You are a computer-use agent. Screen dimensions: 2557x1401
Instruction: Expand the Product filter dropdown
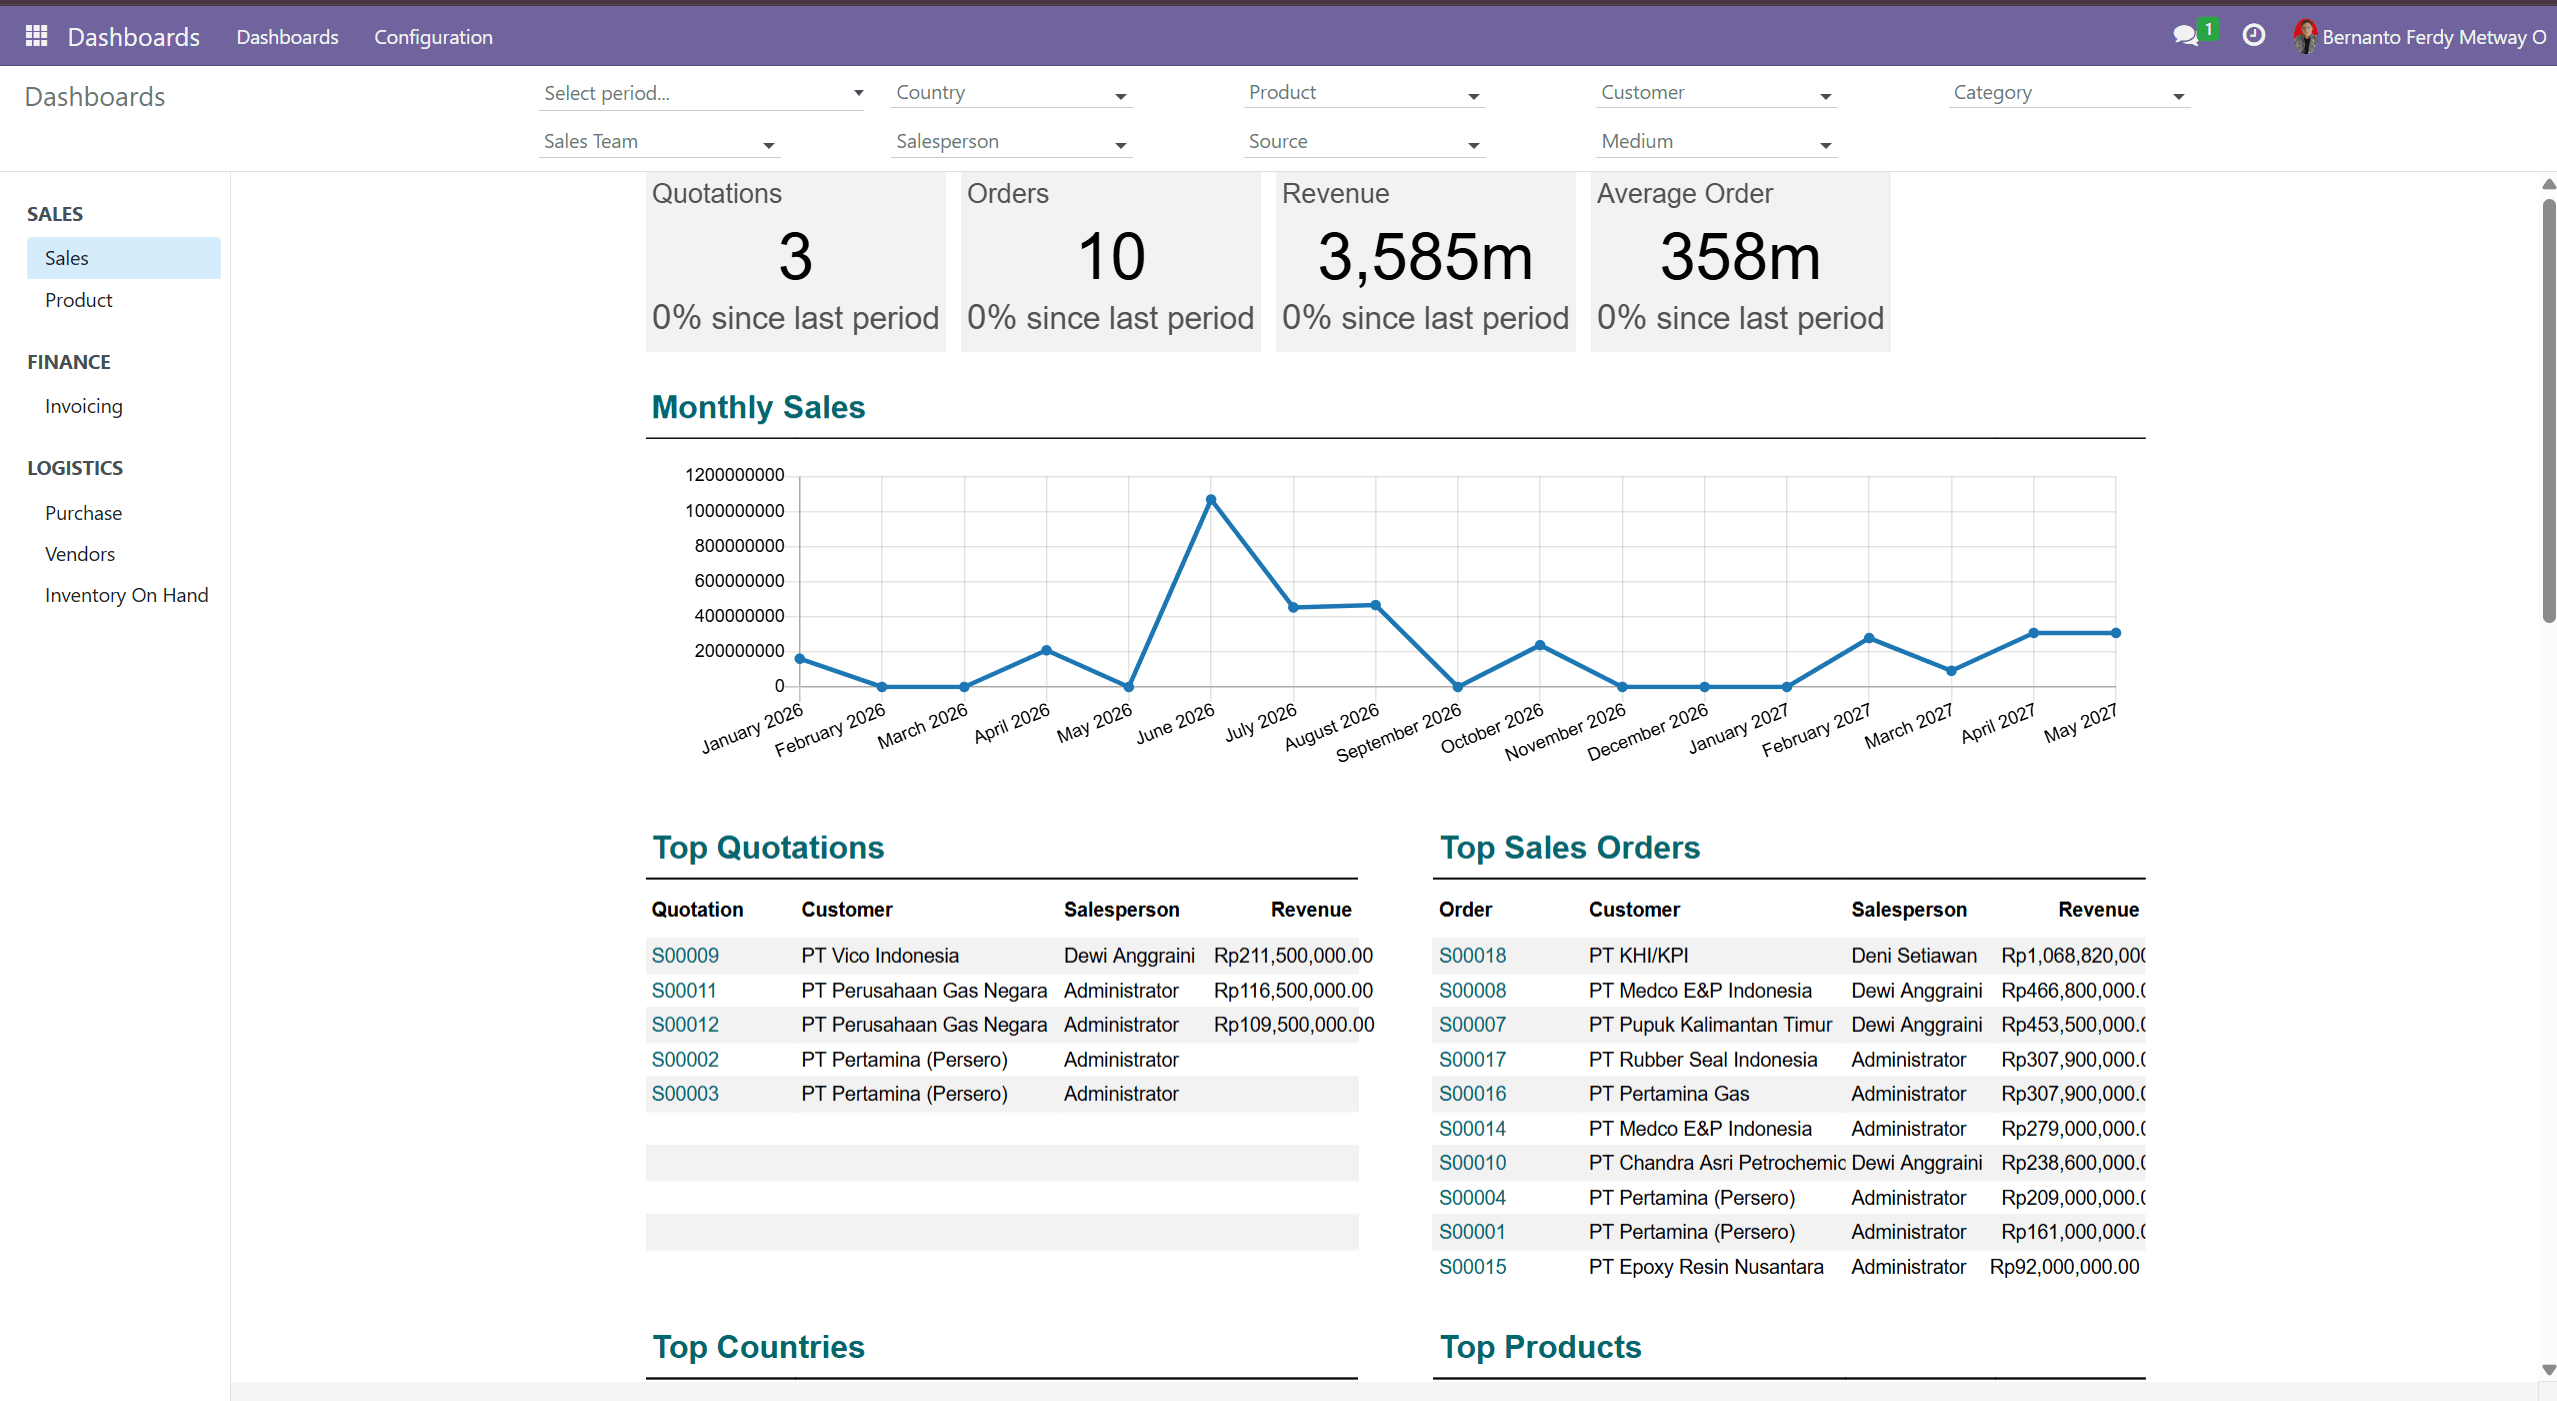click(1365, 93)
